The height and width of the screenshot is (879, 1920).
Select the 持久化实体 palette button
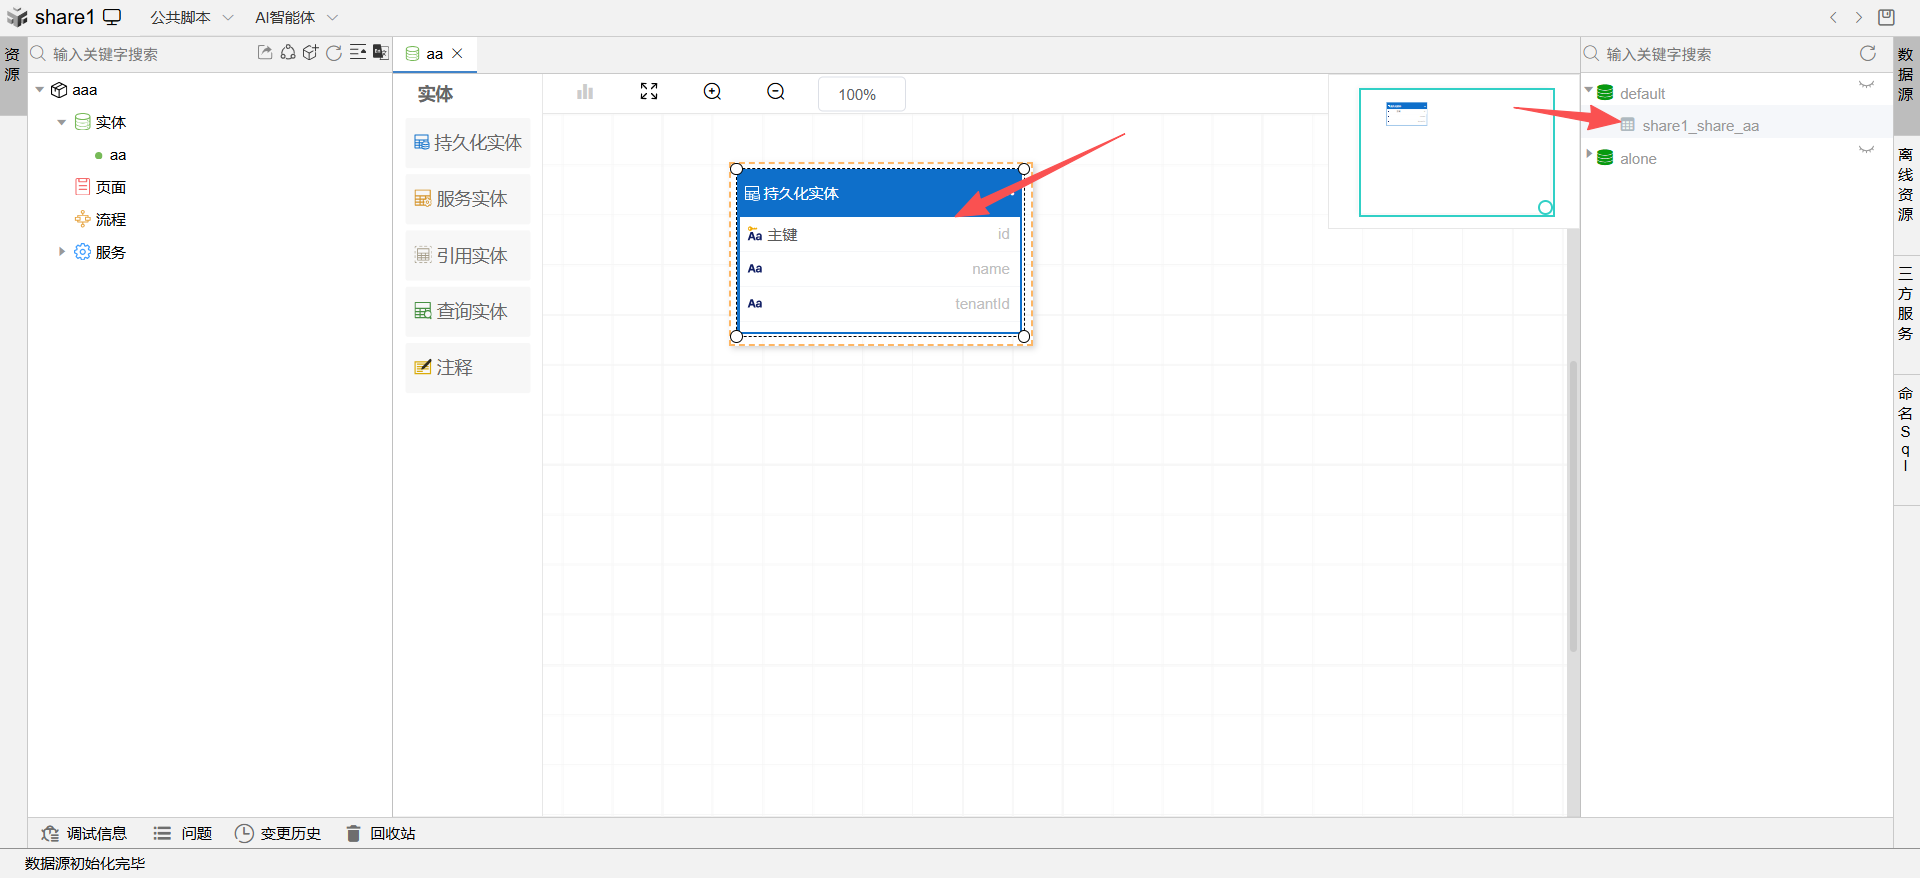(x=468, y=143)
